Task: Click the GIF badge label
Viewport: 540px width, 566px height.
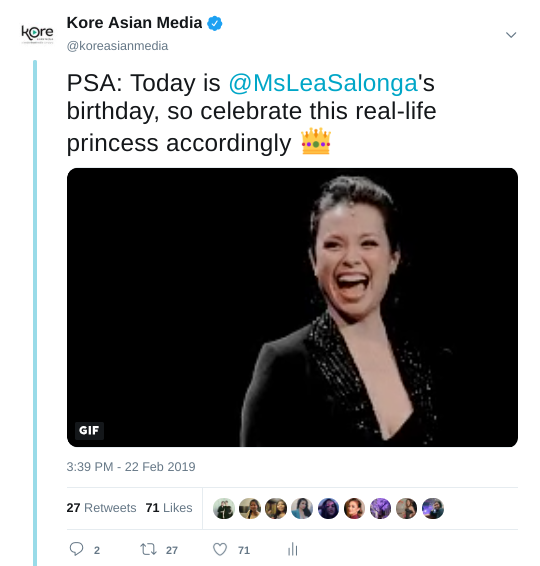Action: coord(89,430)
